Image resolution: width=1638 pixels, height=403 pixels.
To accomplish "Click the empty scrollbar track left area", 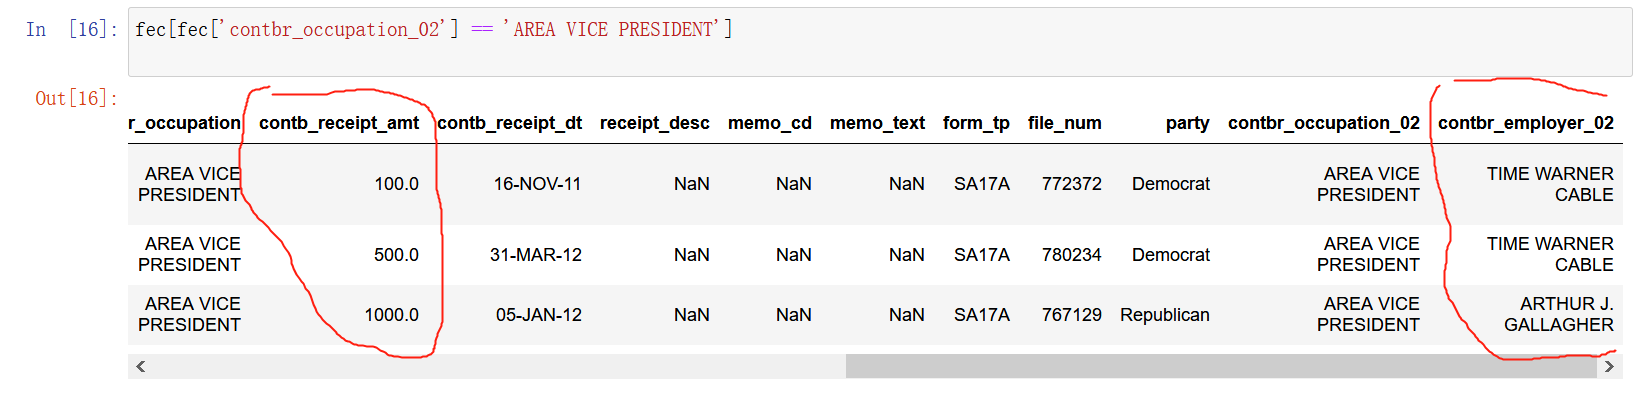I will (499, 366).
